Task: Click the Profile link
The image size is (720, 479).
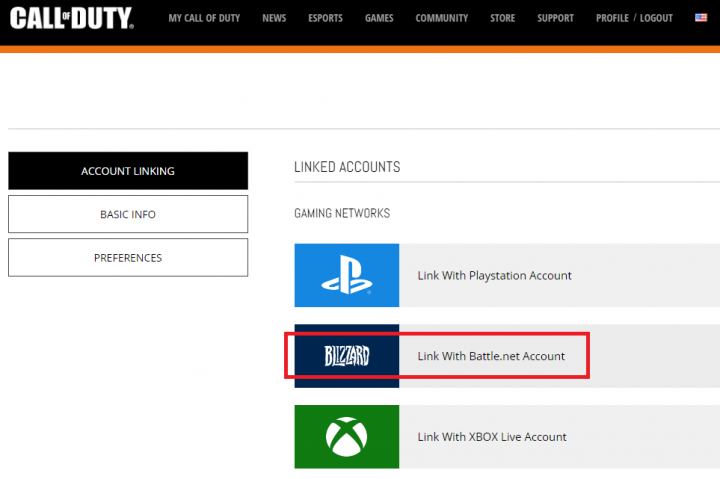Action: pos(612,18)
